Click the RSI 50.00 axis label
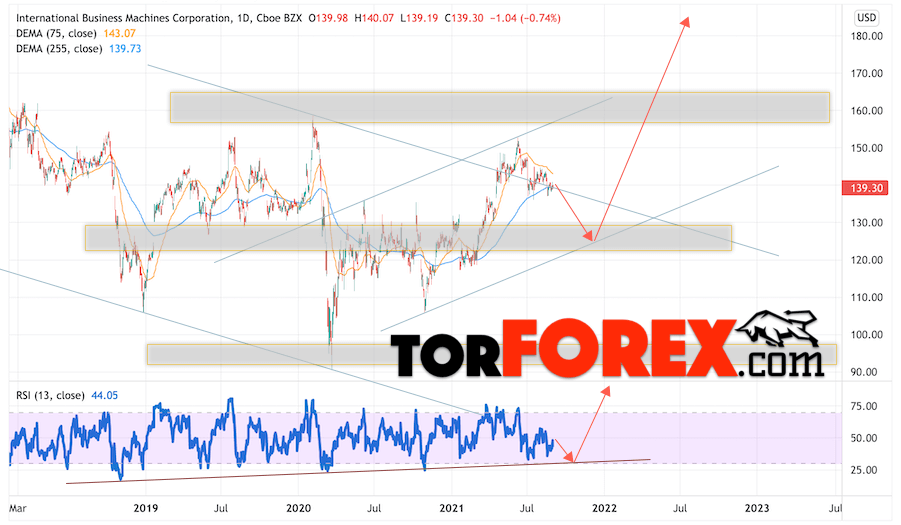 click(x=864, y=438)
